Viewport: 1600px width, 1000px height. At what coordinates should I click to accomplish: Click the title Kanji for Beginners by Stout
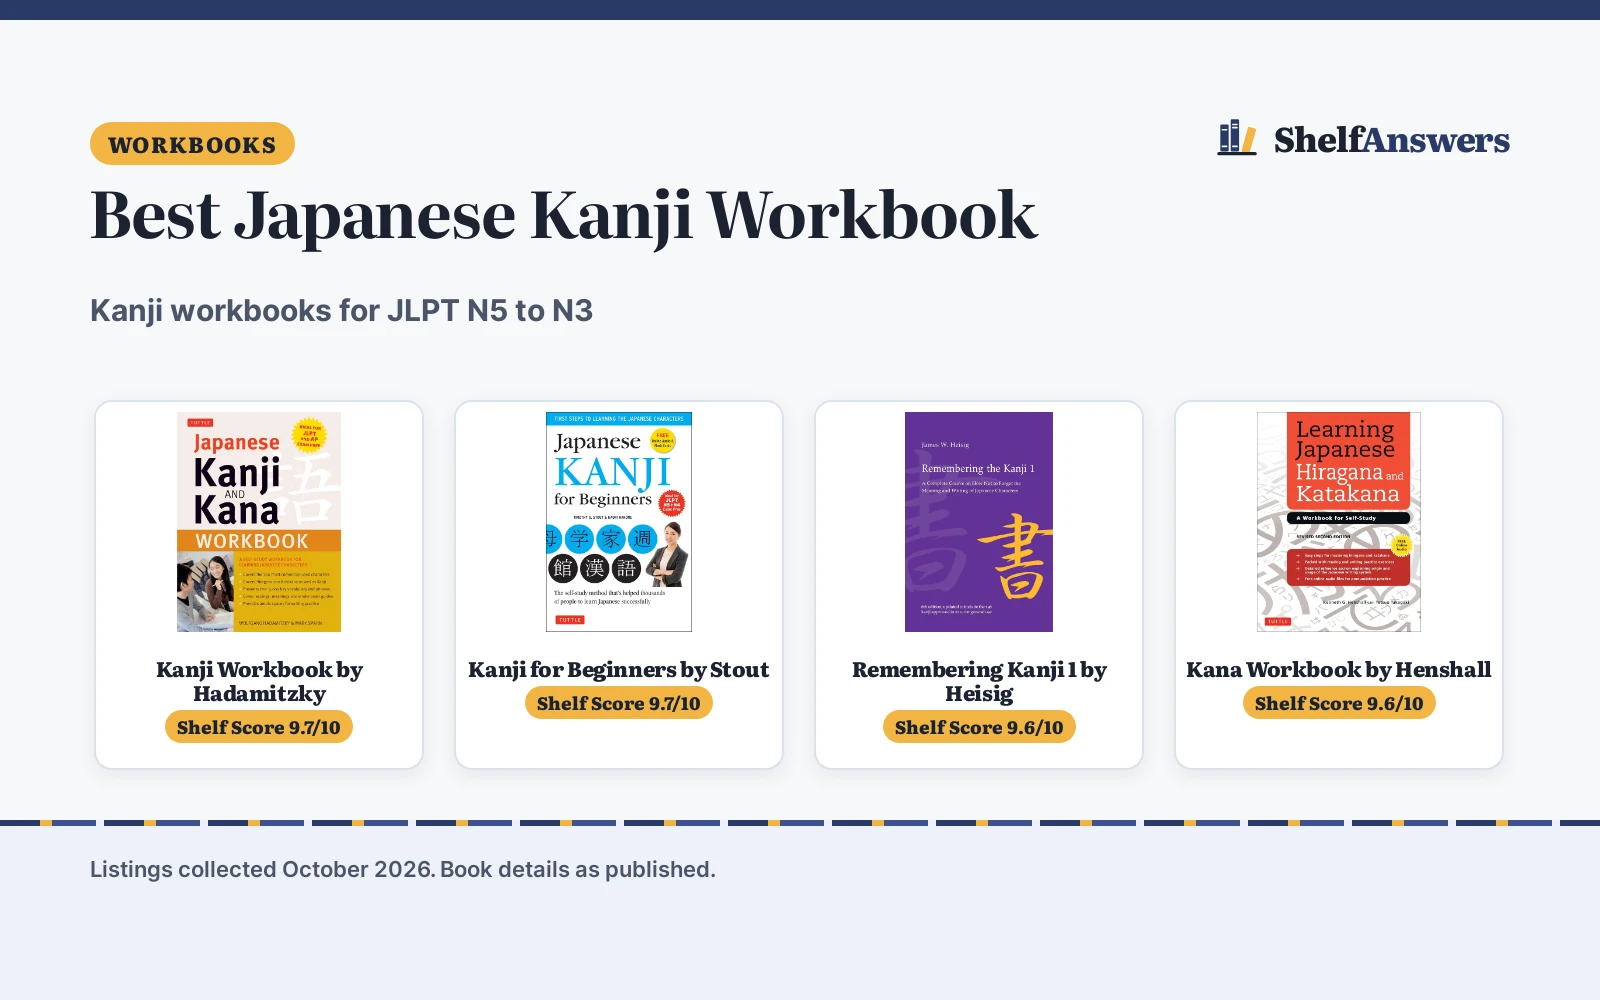pos(619,670)
